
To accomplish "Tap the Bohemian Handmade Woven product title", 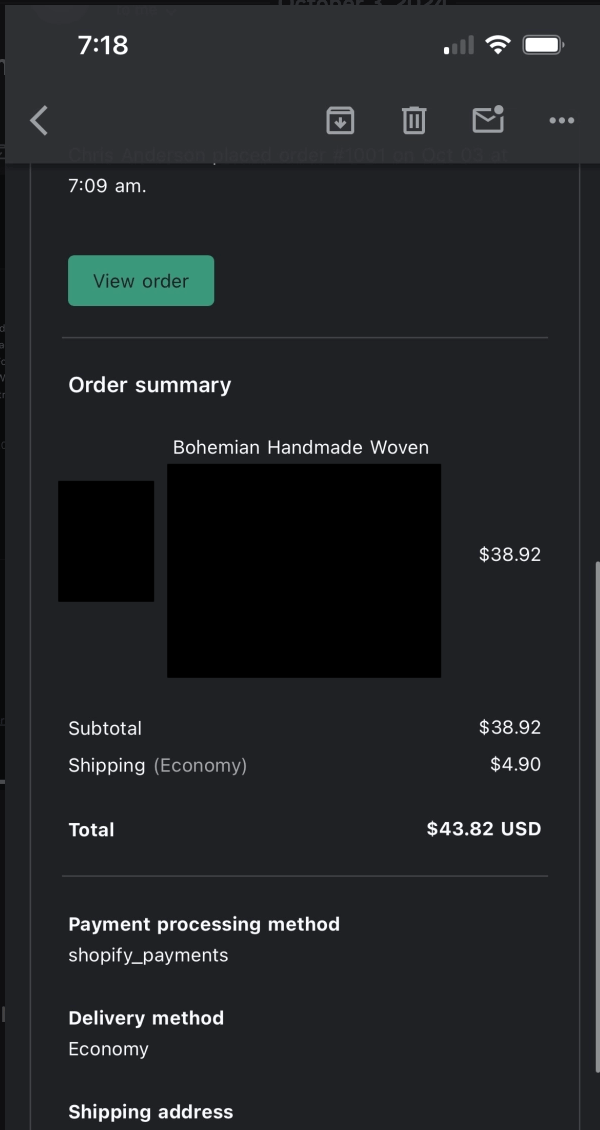I will pyautogui.click(x=301, y=447).
